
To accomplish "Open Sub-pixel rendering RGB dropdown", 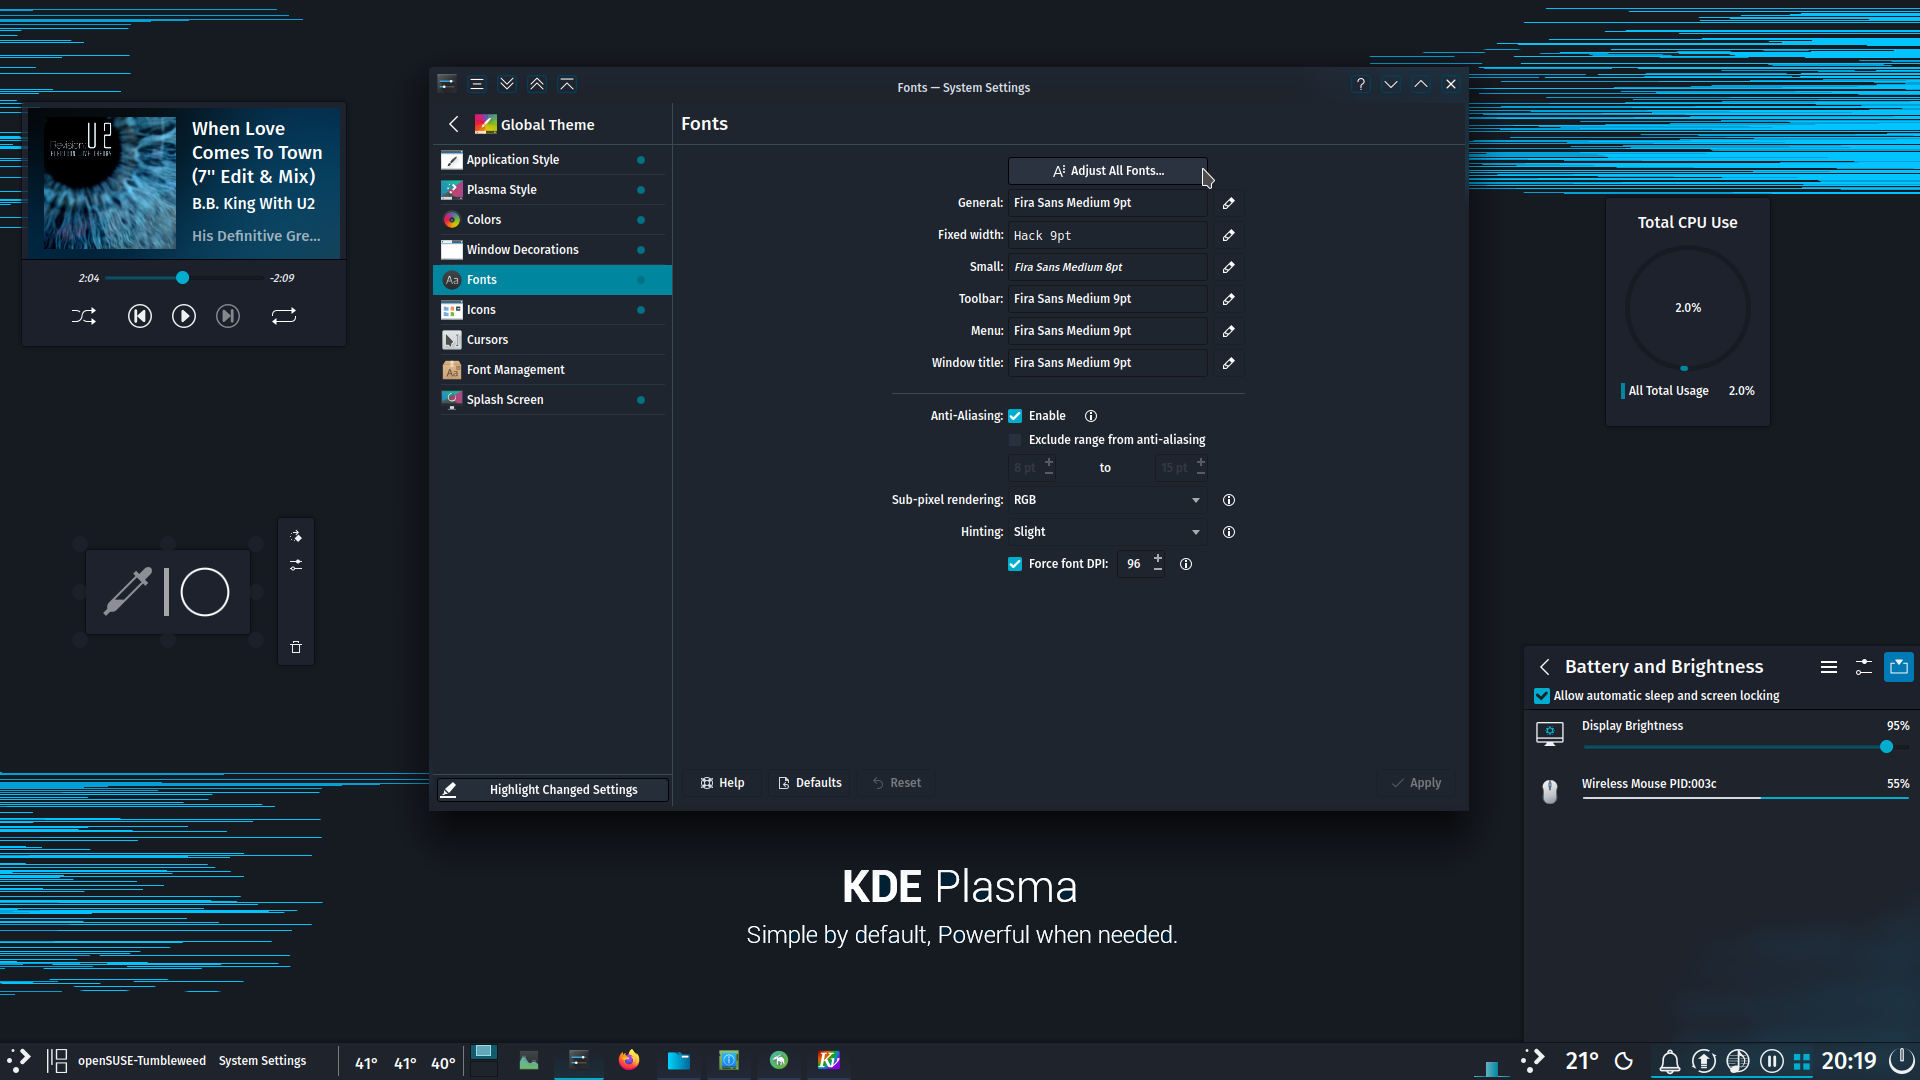I will 1107,500.
